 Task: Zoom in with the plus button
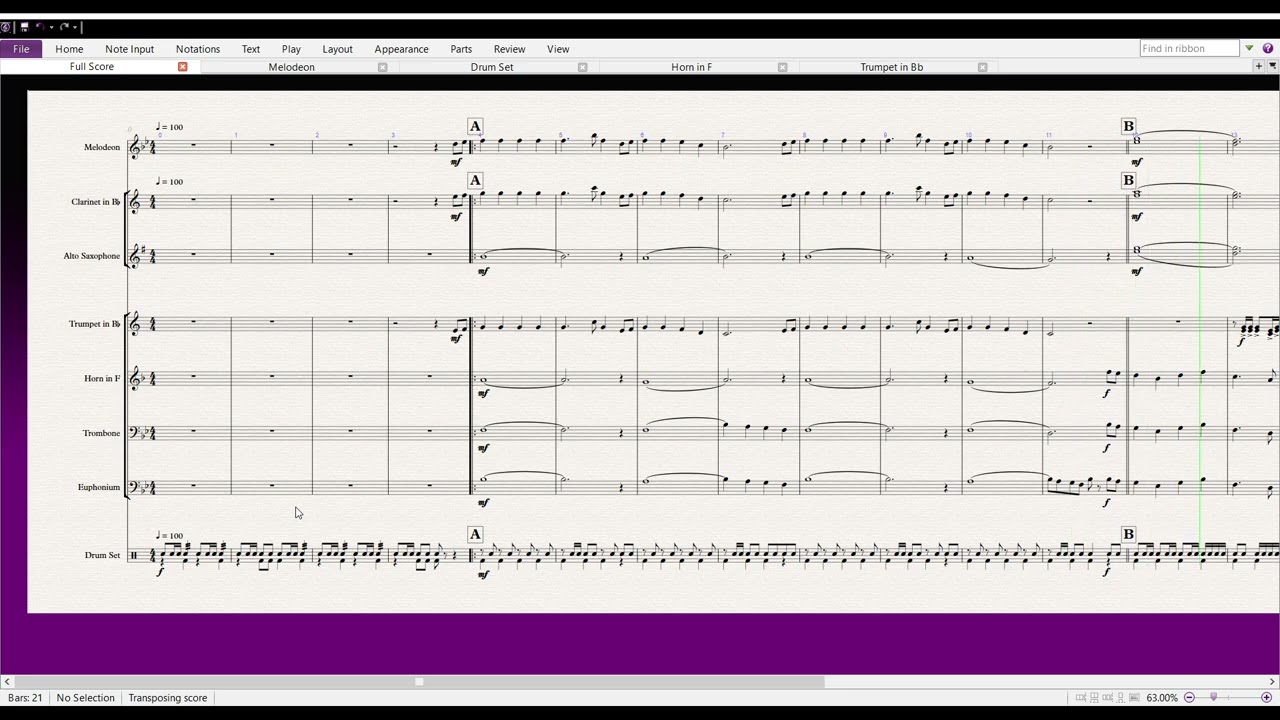pos(1266,697)
